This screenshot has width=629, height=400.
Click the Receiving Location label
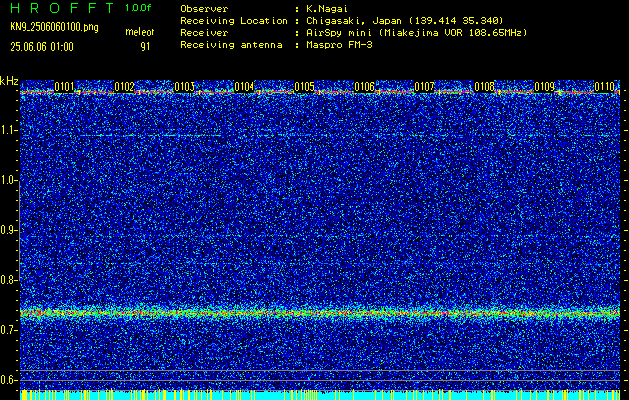(x=234, y=21)
